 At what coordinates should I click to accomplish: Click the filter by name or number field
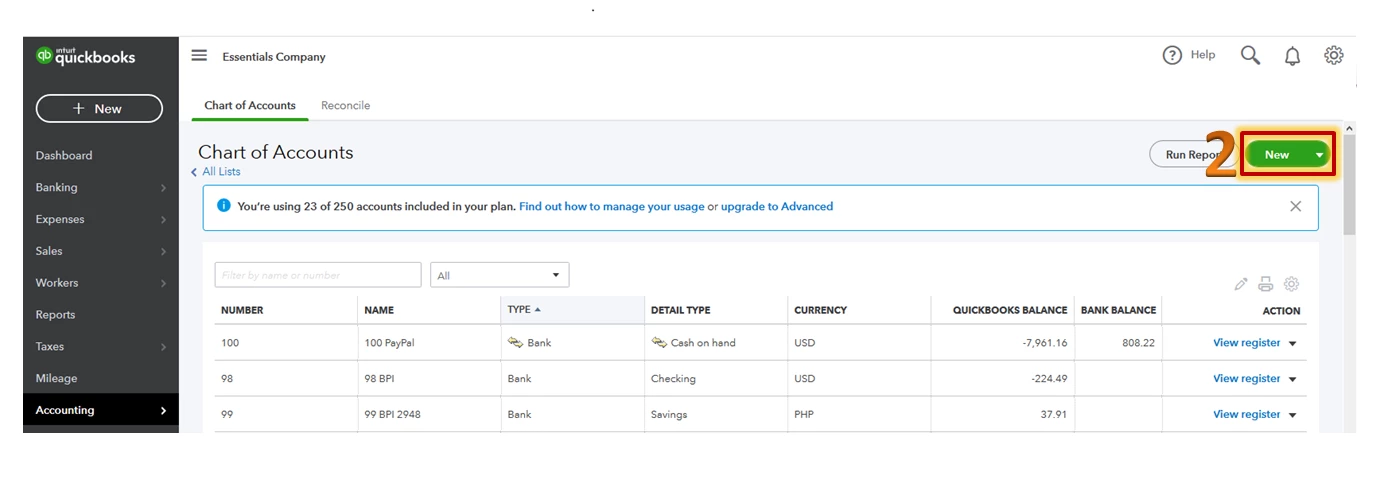pos(318,275)
